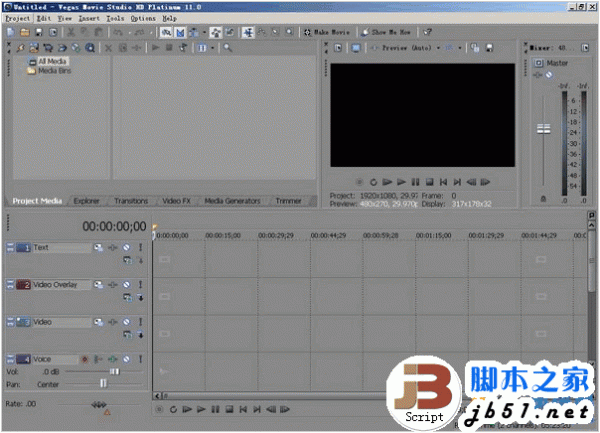Arm the Voice track for record
Screen dimensions: 600x433
[85, 359]
